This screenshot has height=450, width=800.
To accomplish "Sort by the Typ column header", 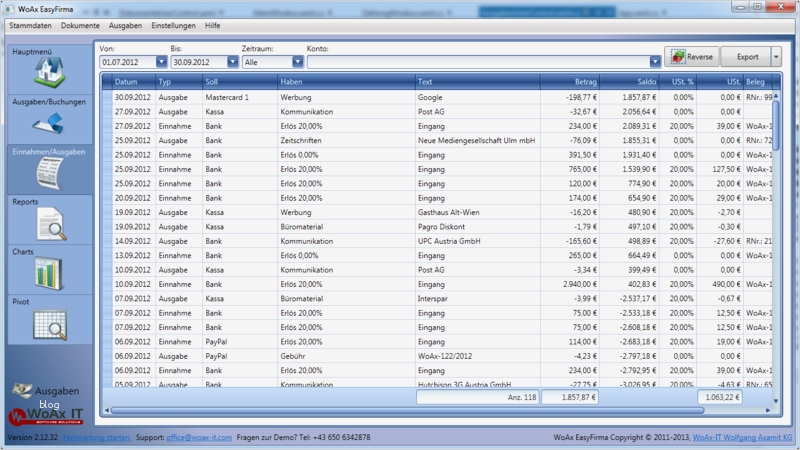I will pos(179,82).
